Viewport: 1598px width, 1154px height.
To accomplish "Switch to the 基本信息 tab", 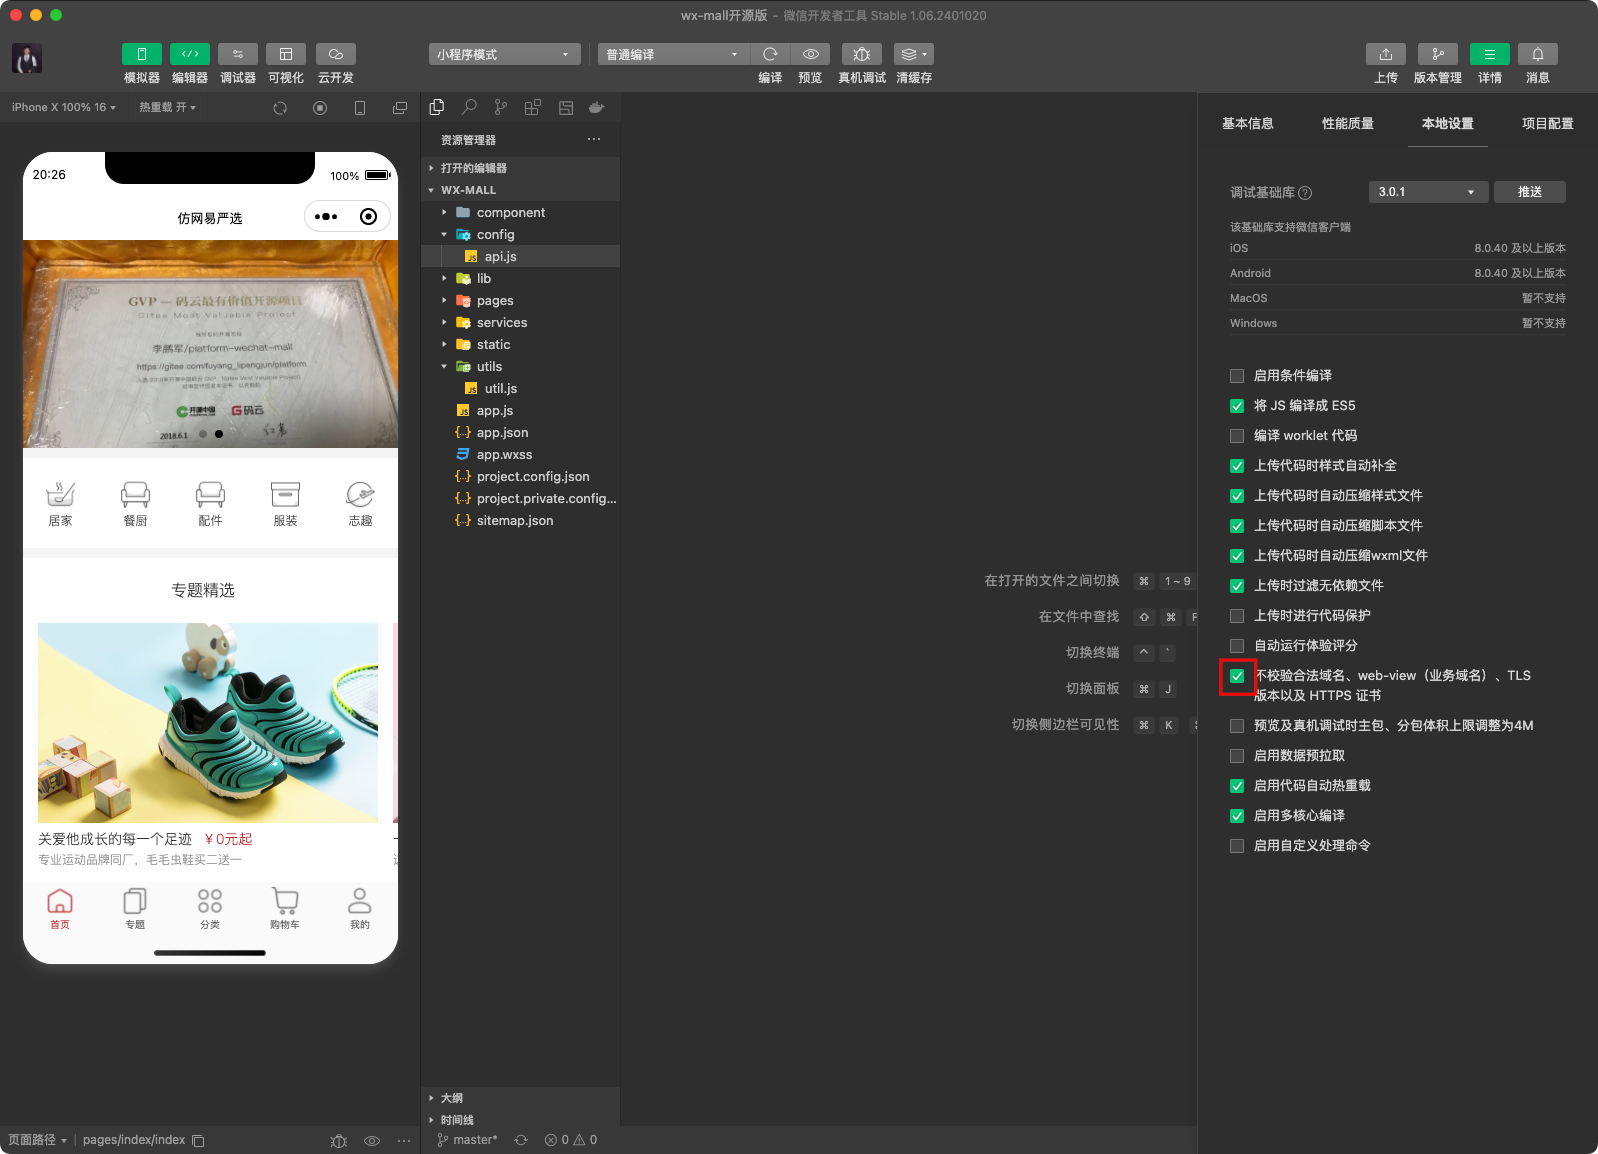I will point(1248,123).
